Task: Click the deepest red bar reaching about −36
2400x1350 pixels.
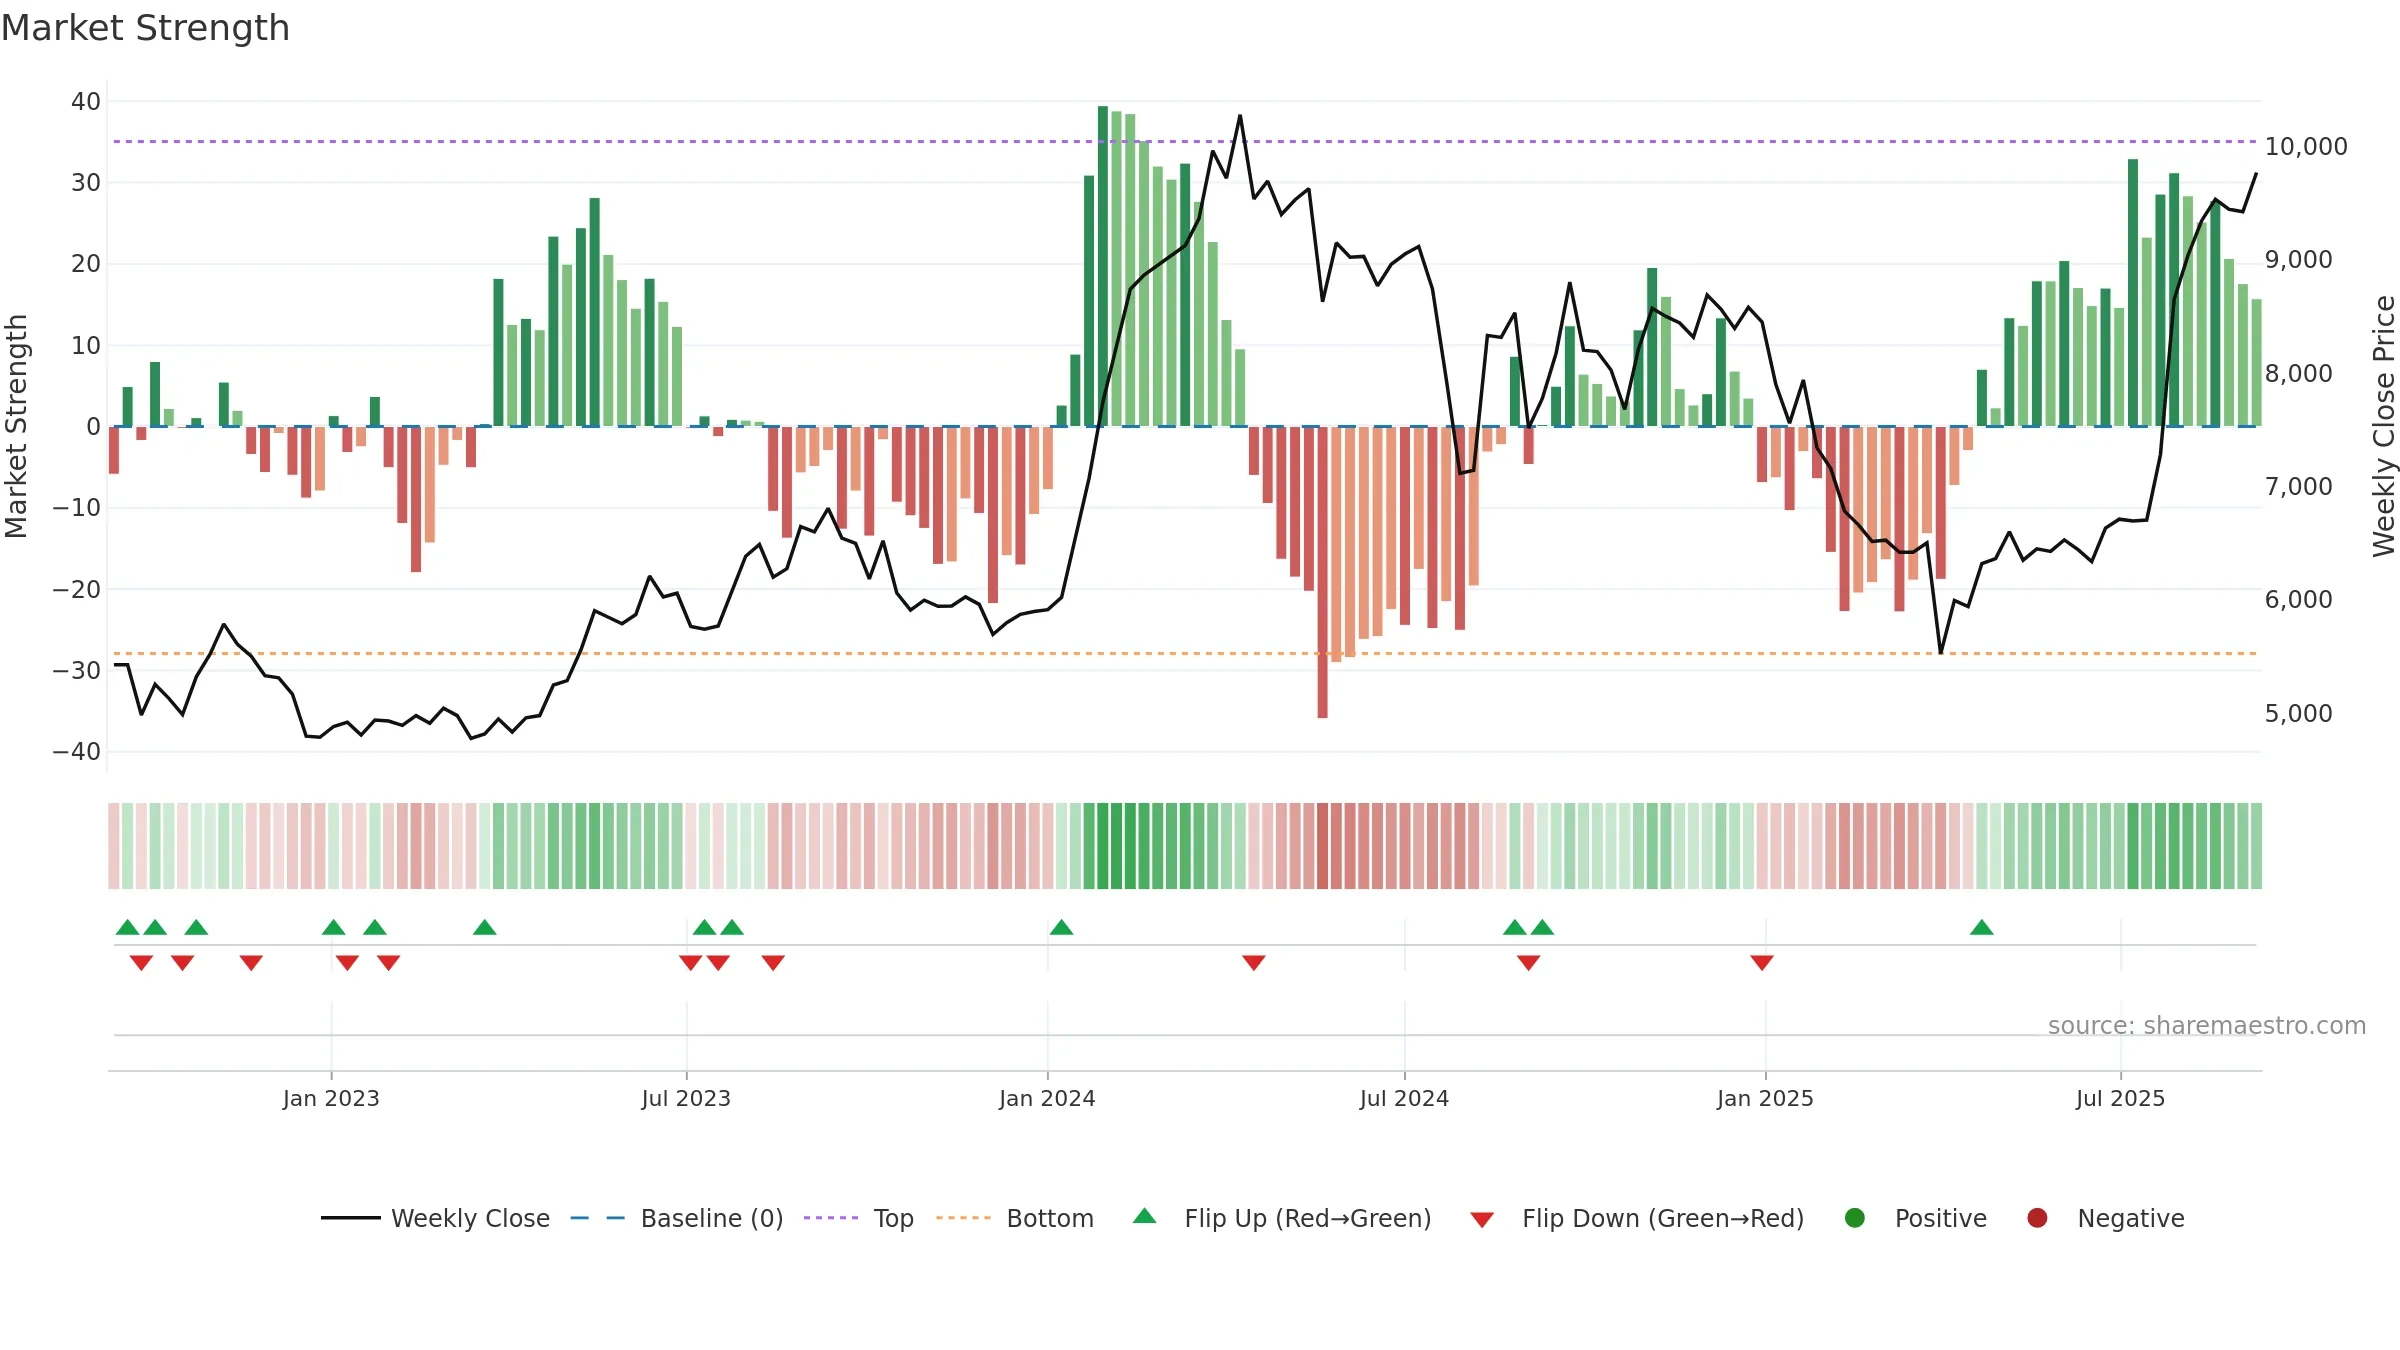Action: tap(1322, 572)
